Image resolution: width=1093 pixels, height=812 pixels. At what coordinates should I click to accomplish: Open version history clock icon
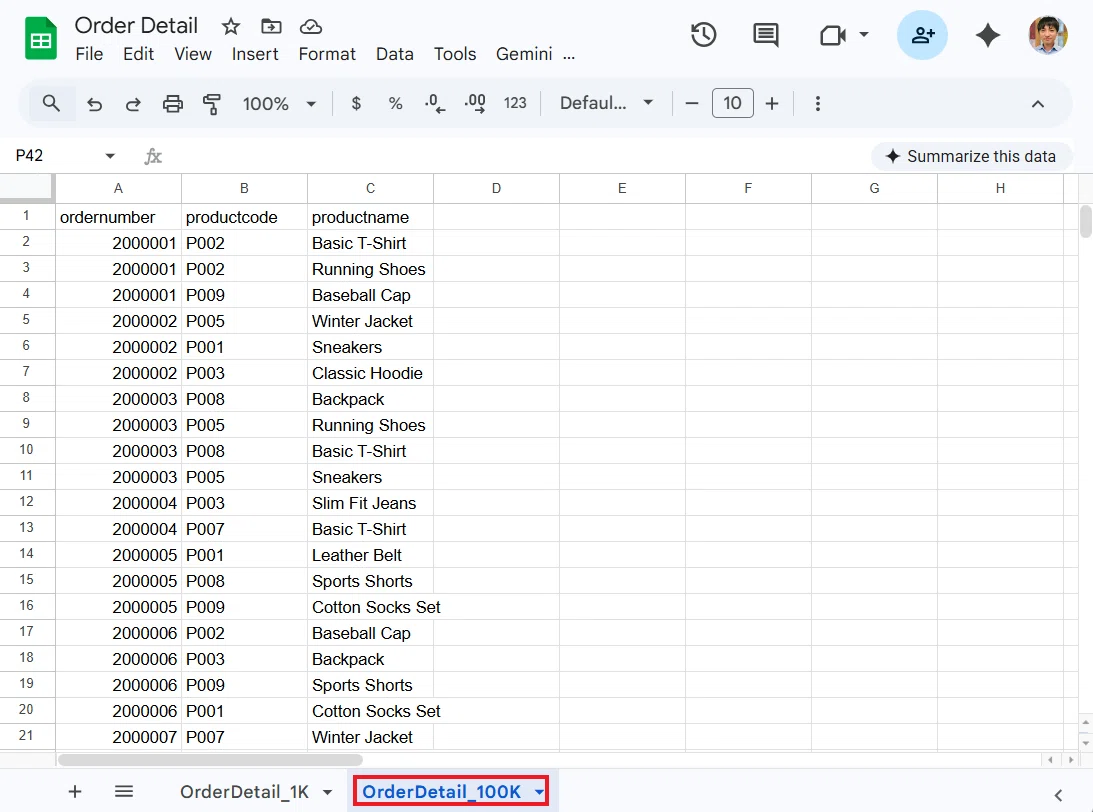[x=703, y=35]
